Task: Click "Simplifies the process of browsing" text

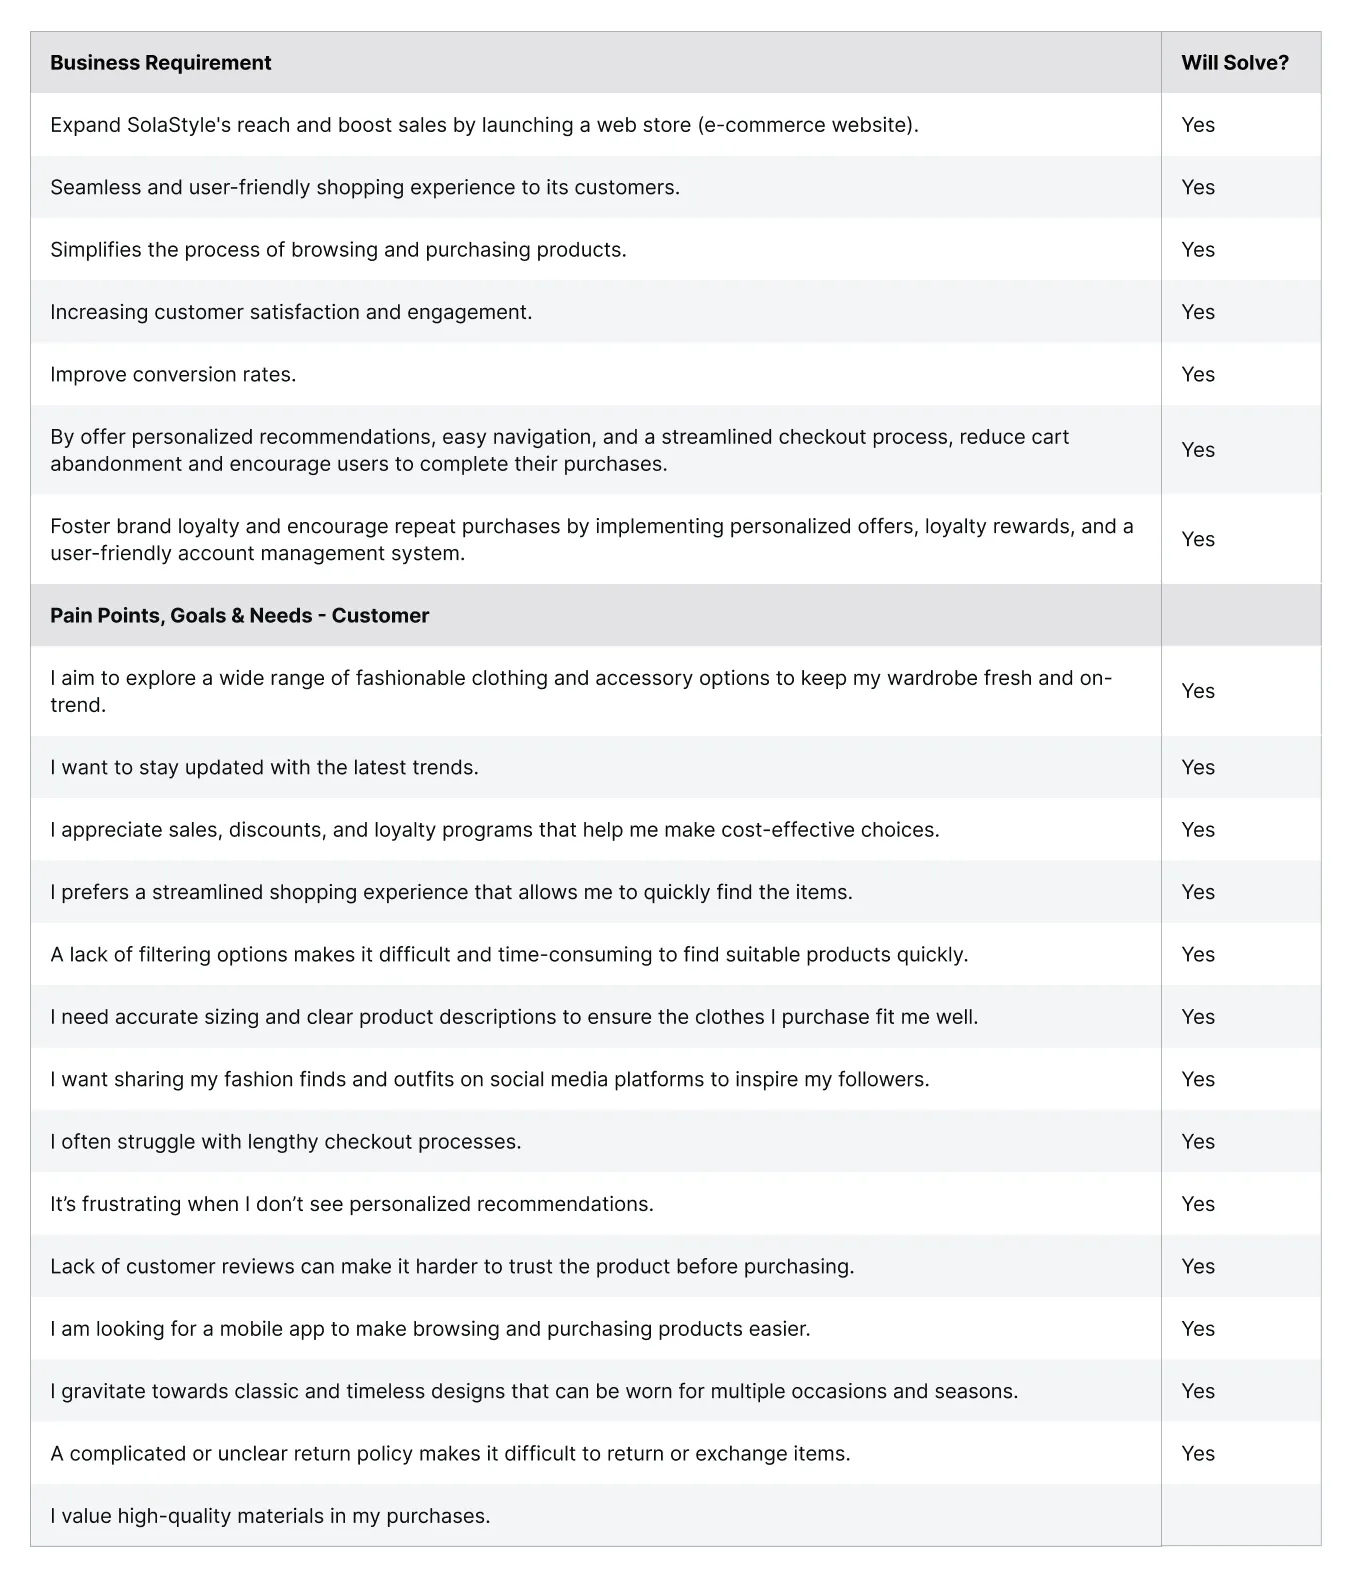Action: pos(338,250)
